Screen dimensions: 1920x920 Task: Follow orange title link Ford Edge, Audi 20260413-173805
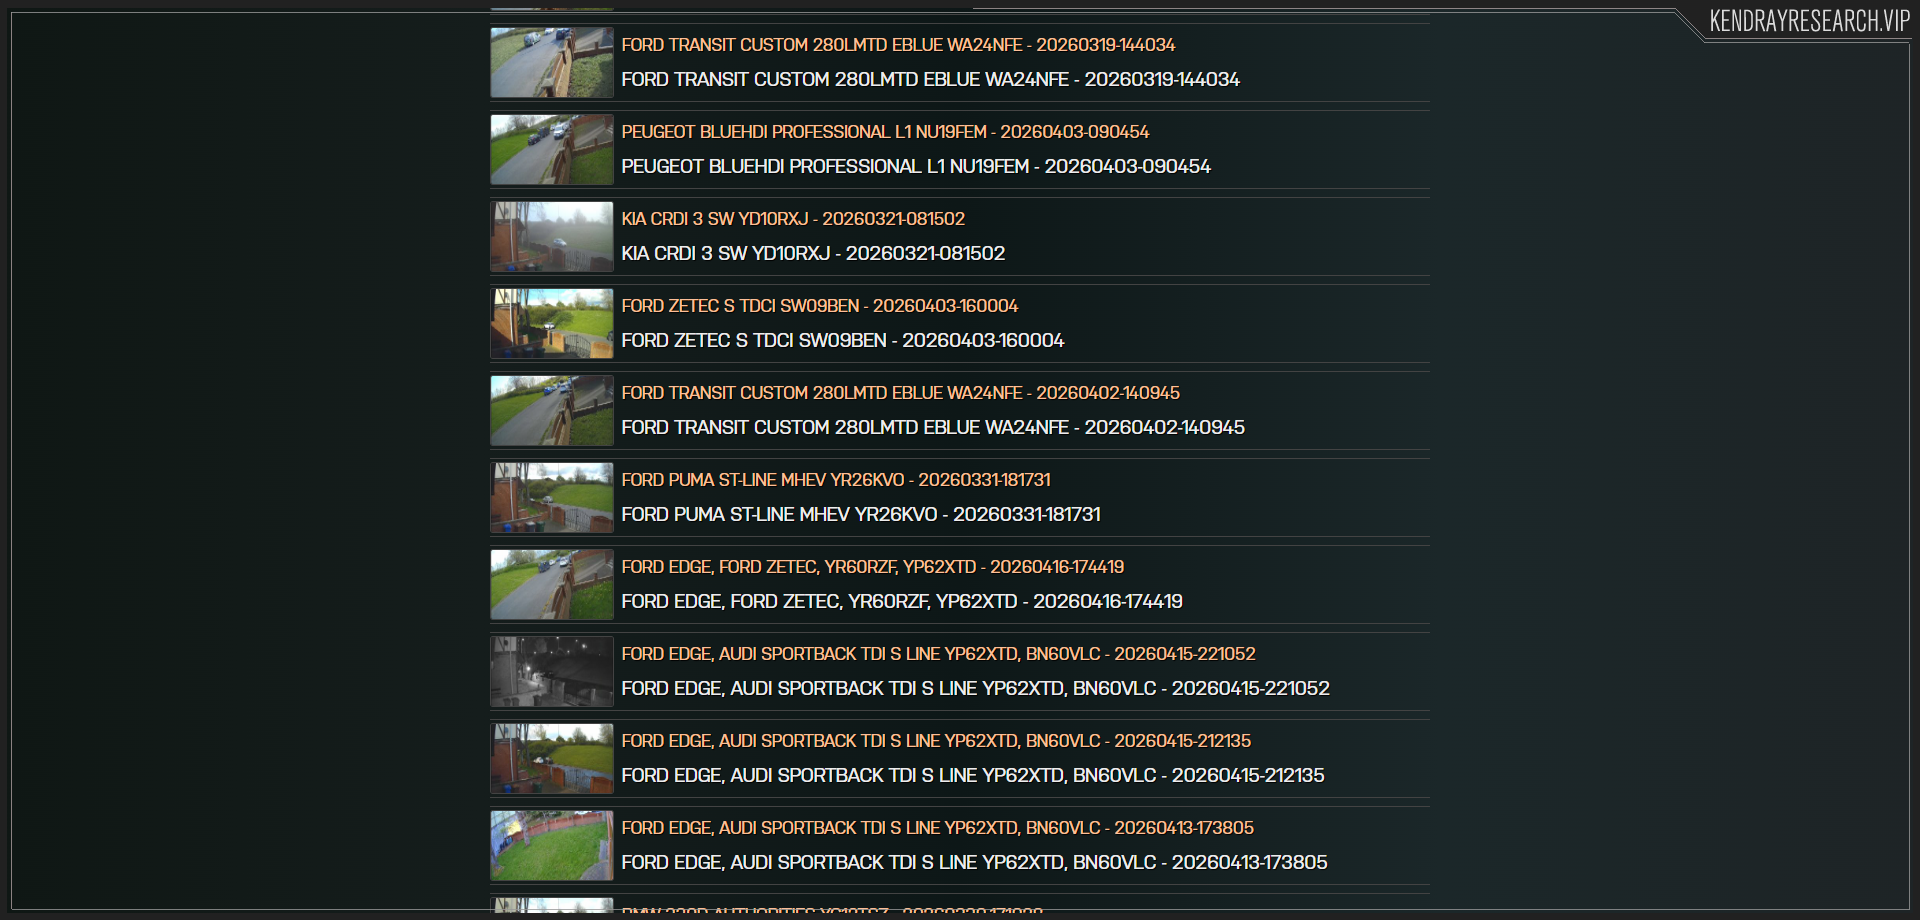[937, 828]
